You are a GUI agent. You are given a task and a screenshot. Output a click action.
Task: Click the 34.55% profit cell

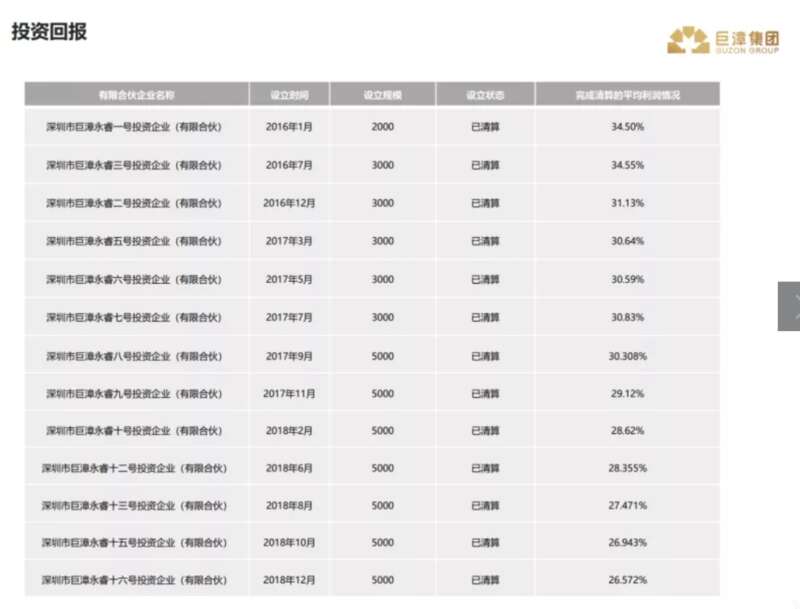point(628,165)
